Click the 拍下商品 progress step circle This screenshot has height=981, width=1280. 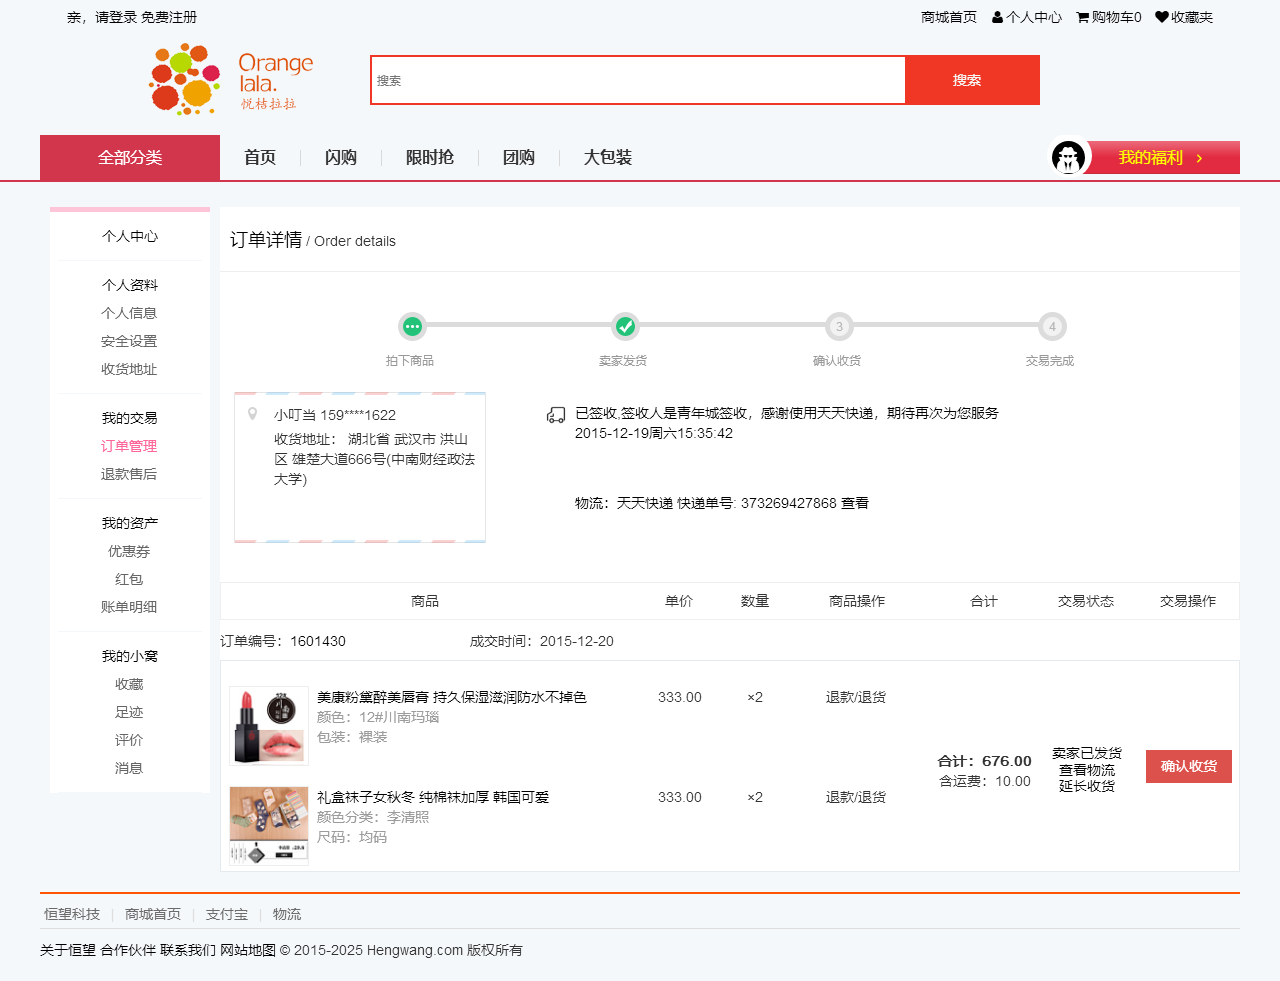[412, 327]
